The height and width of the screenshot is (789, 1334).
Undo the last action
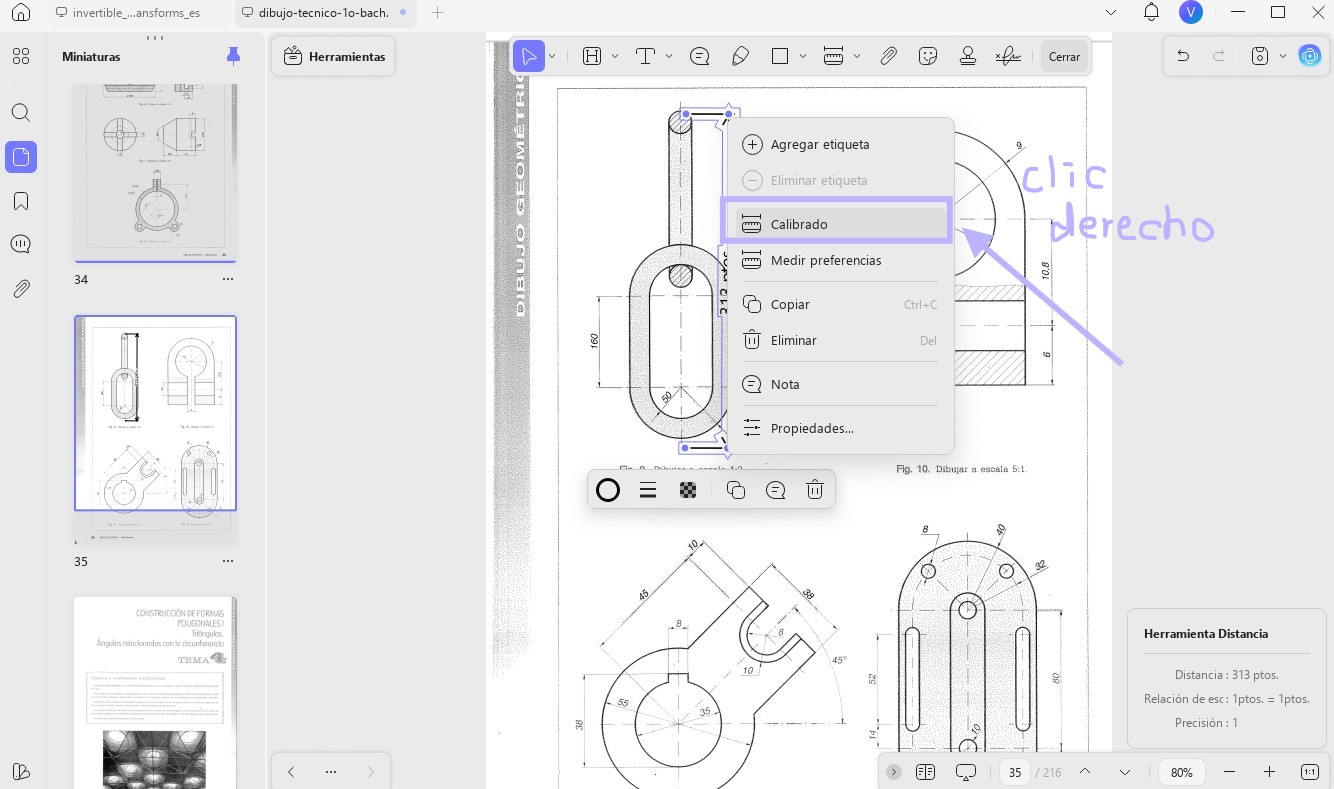coord(1183,56)
